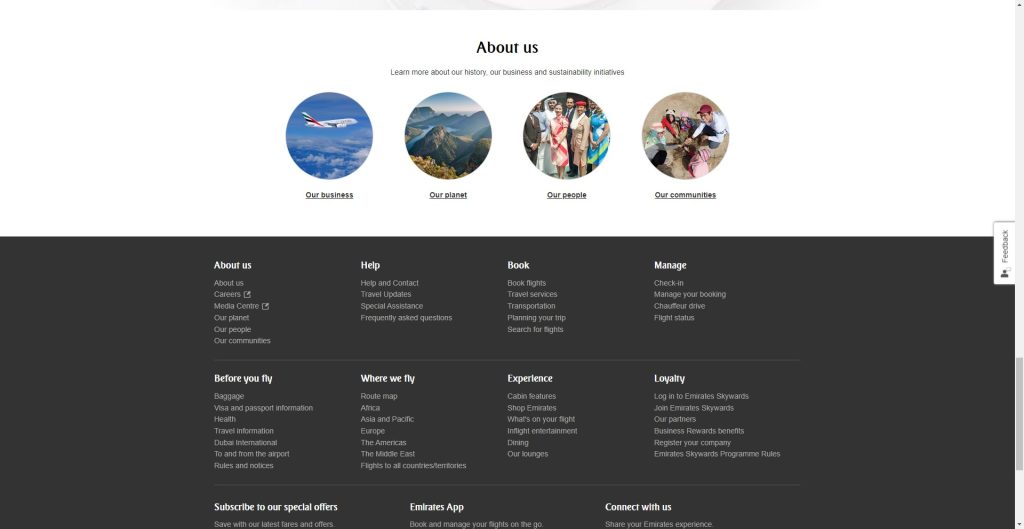Log in to Emirates Skywards
This screenshot has height=529, width=1024.
point(701,397)
